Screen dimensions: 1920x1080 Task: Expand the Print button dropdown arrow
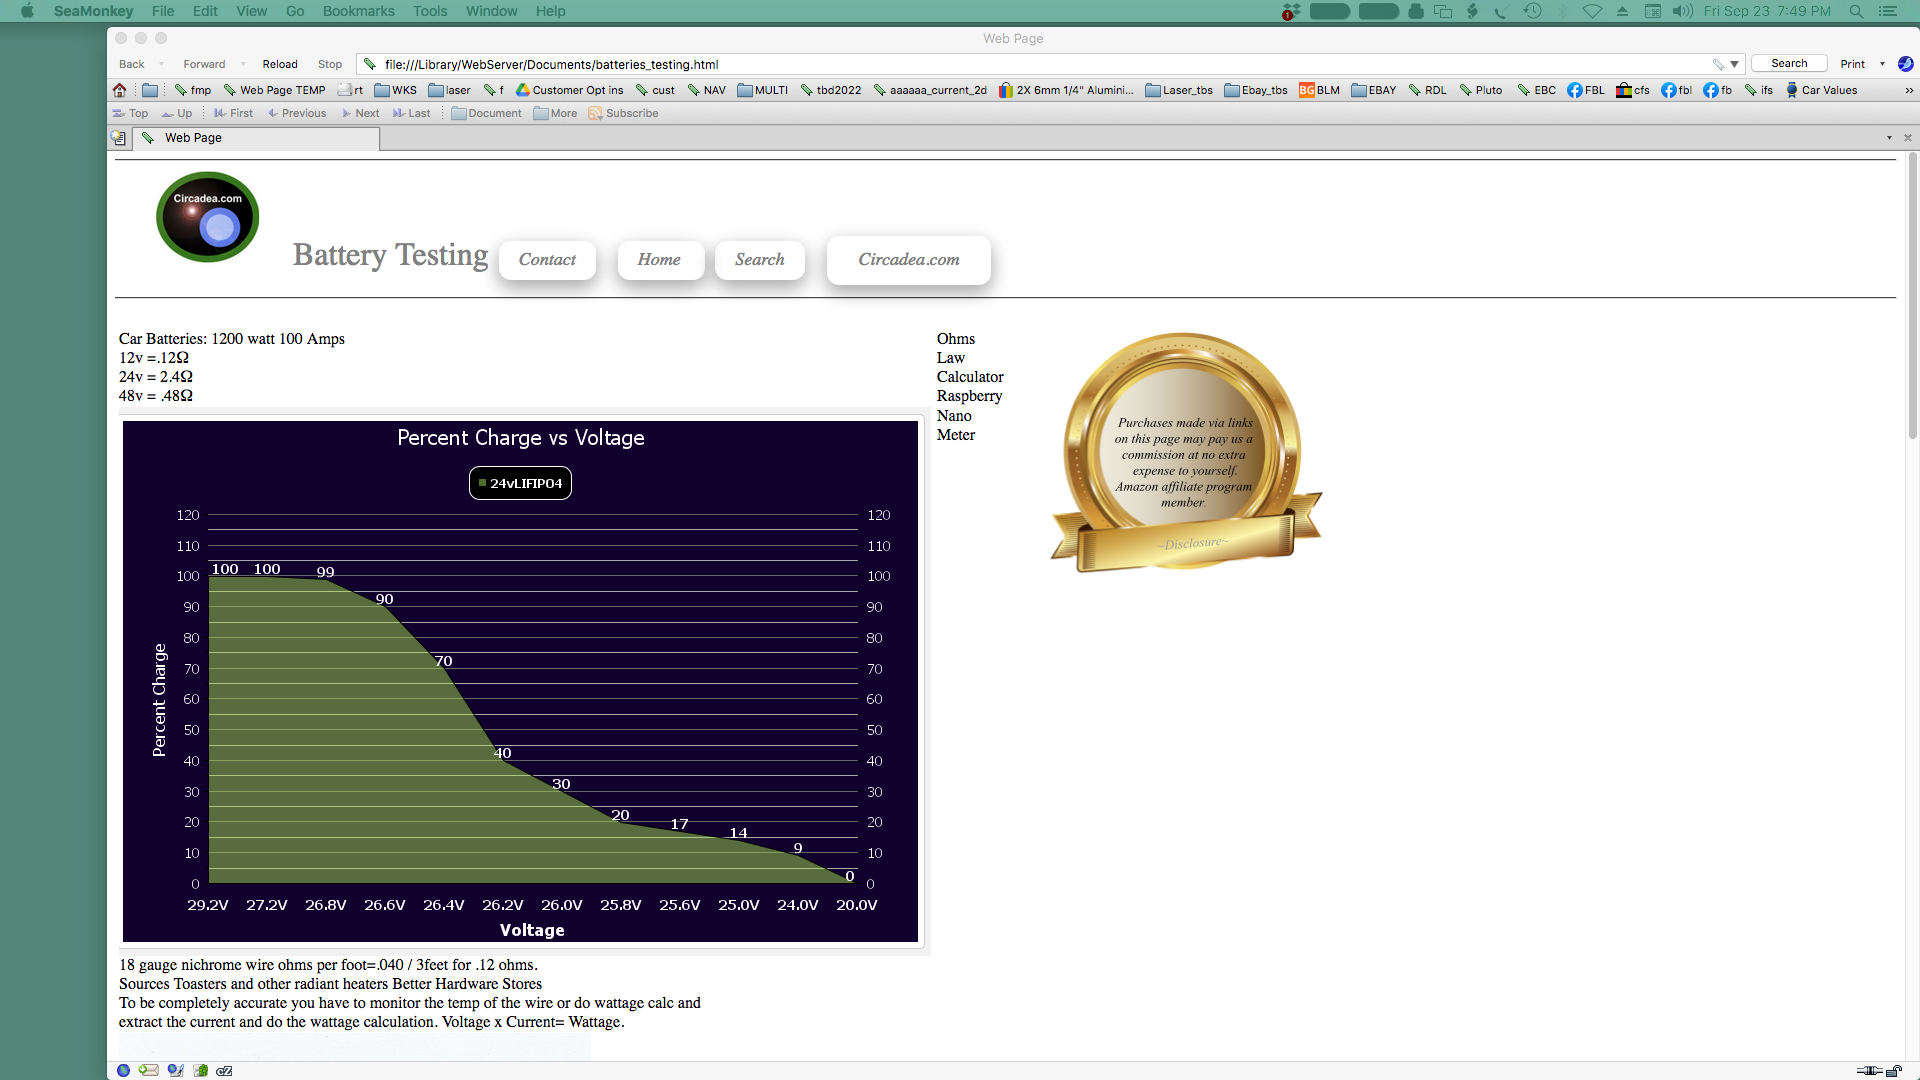click(1882, 64)
